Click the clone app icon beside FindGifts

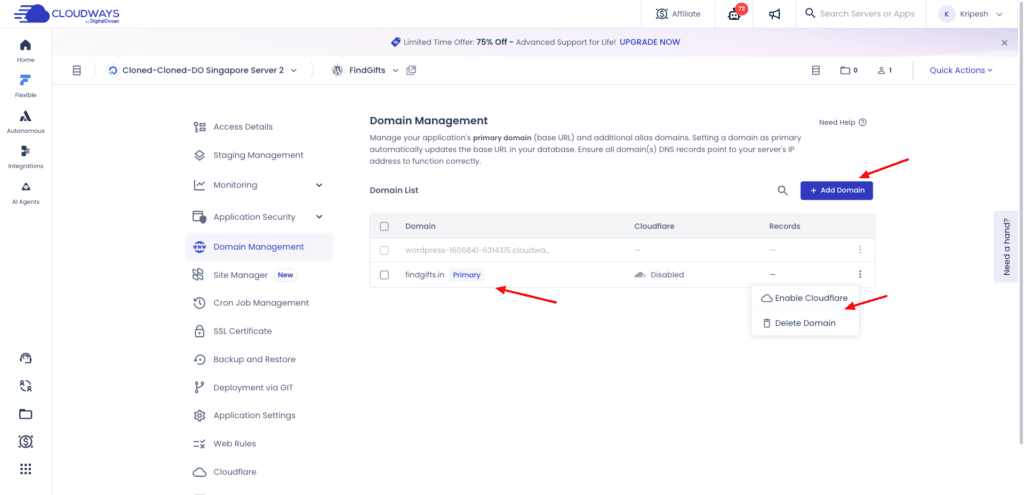(x=411, y=70)
